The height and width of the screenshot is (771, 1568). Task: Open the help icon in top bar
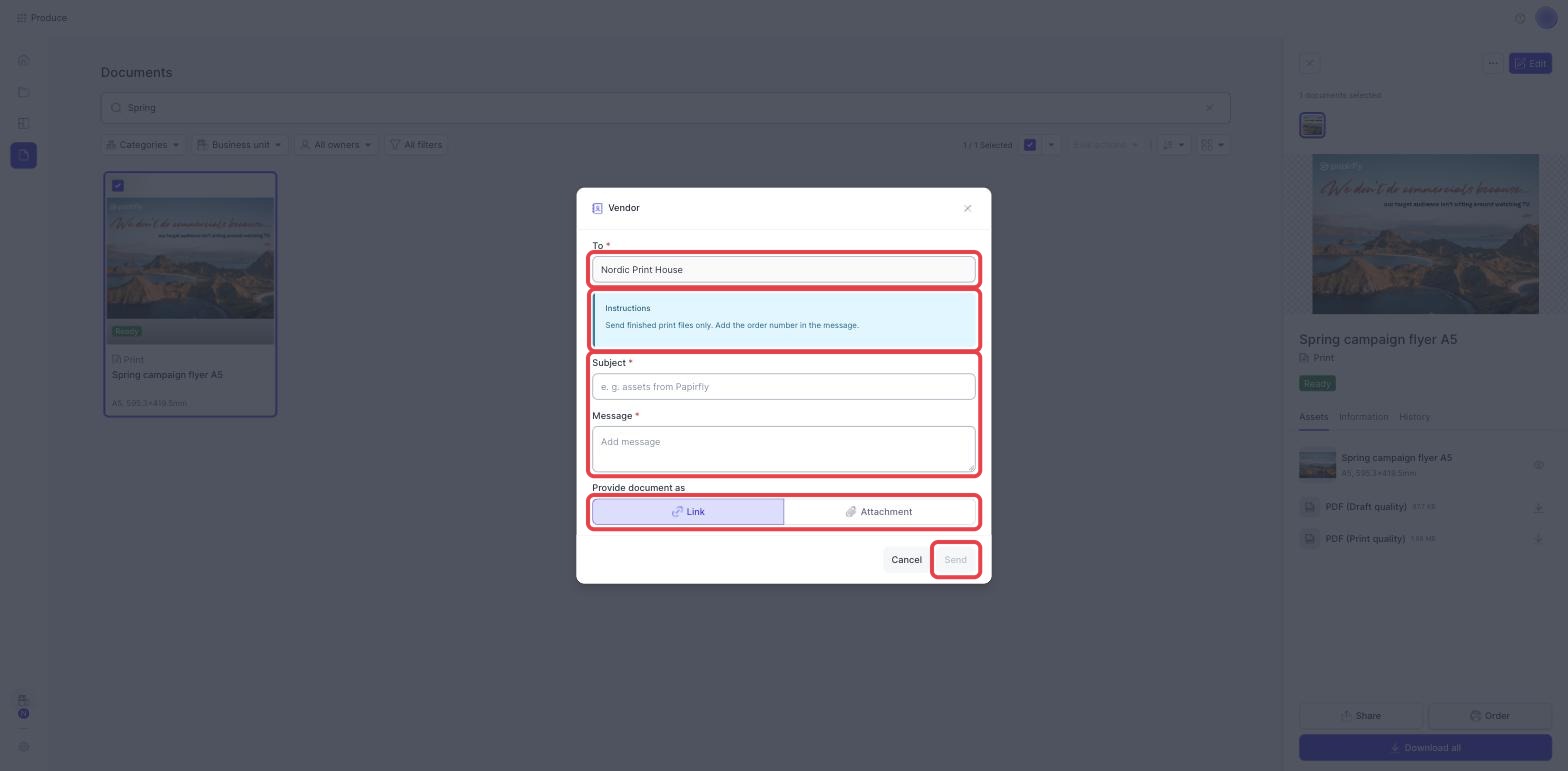click(x=1520, y=18)
